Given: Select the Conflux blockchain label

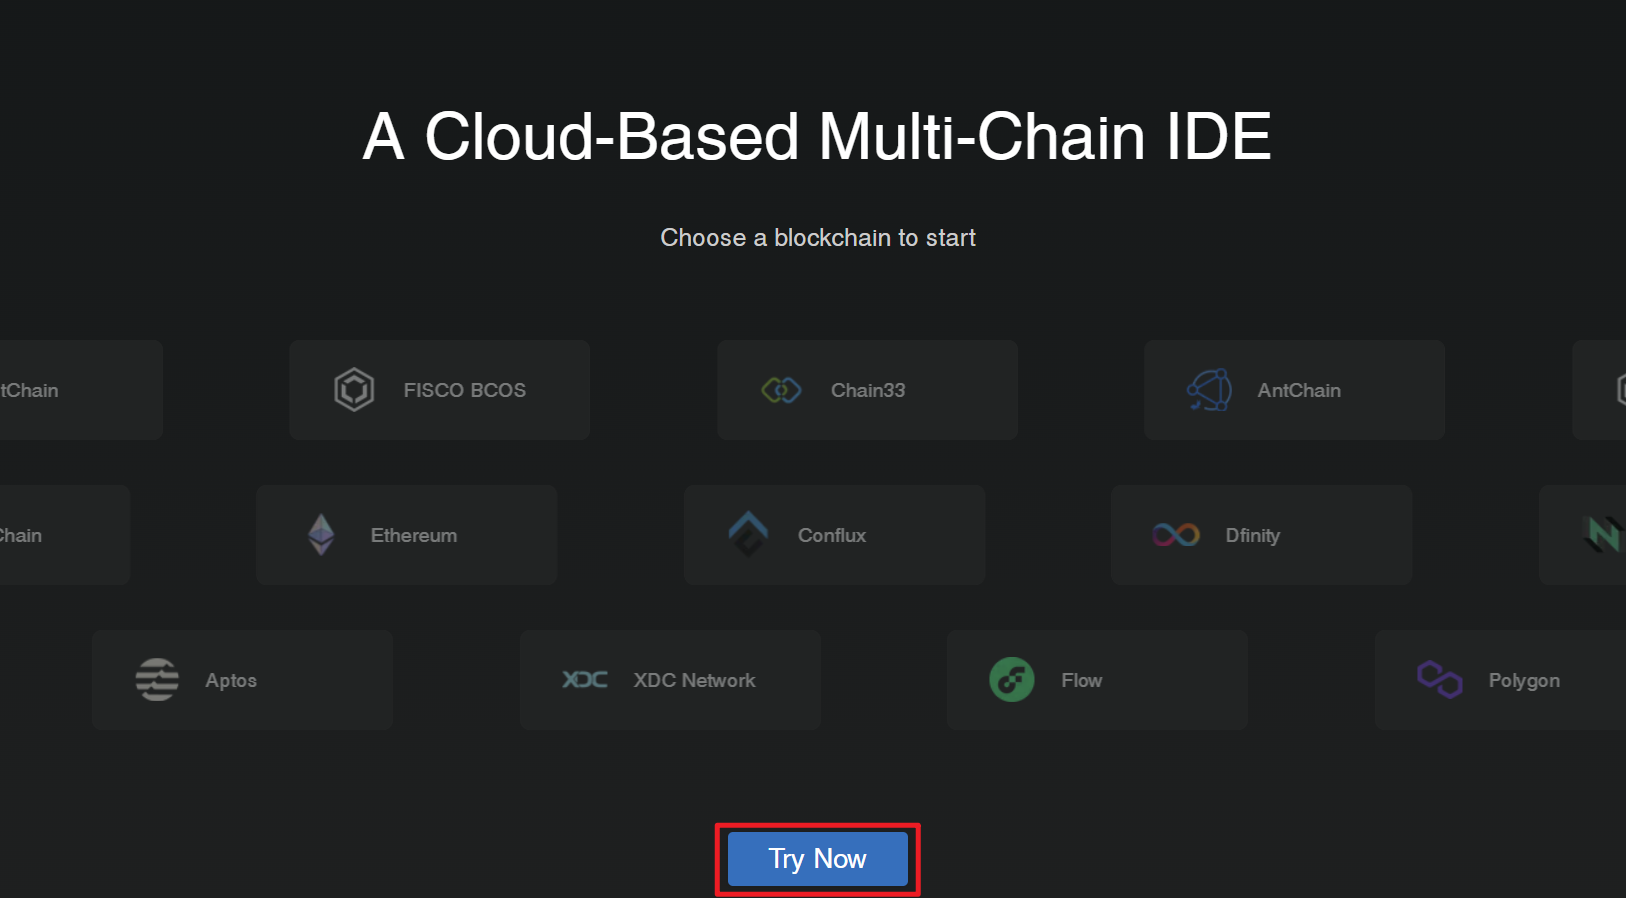Looking at the screenshot, I should coord(832,535).
